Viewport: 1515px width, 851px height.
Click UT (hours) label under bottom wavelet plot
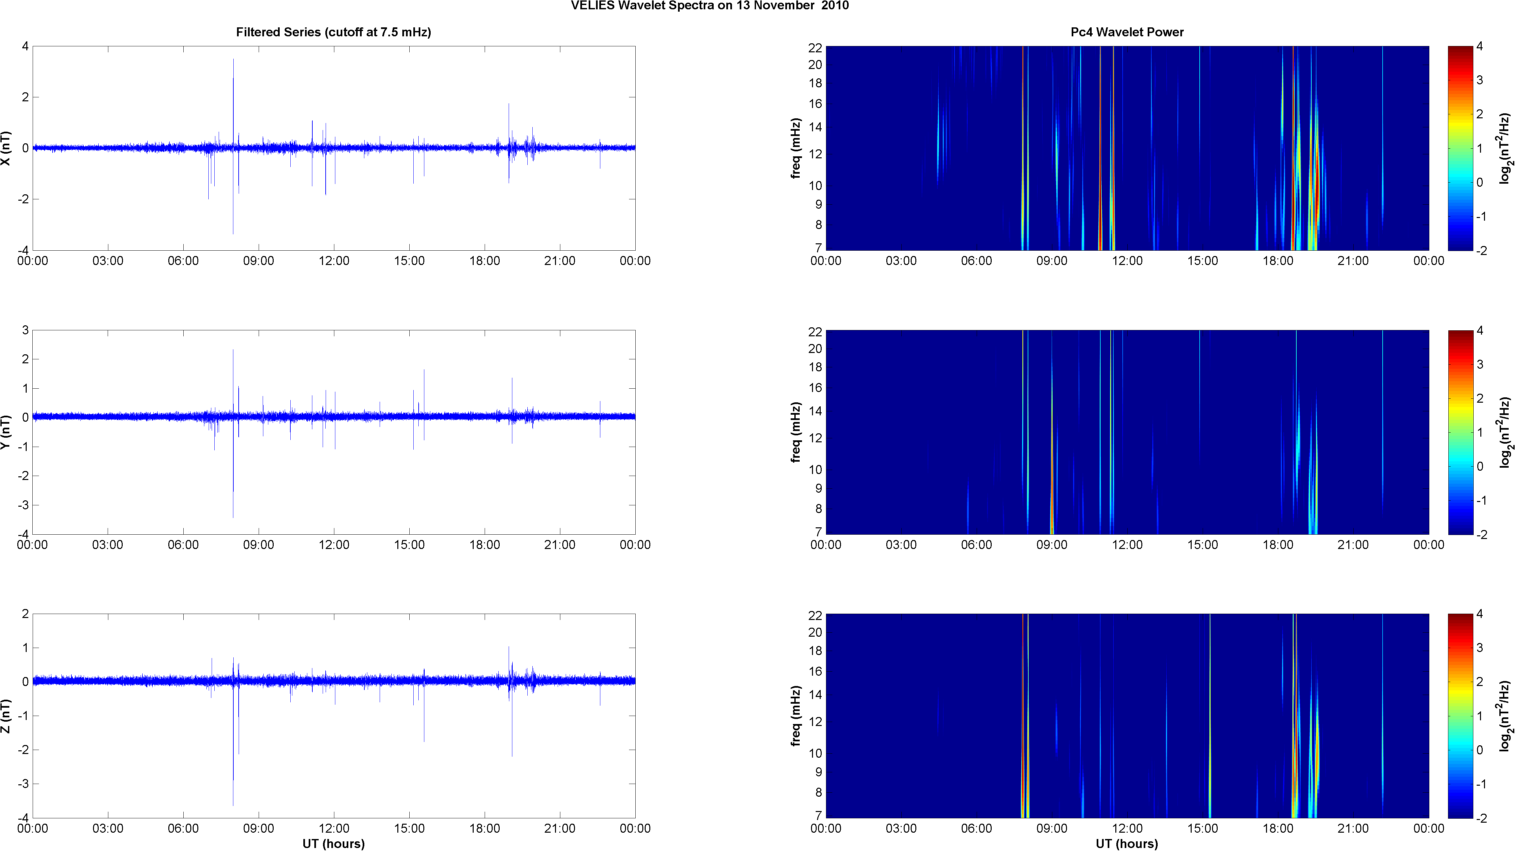coord(1126,843)
